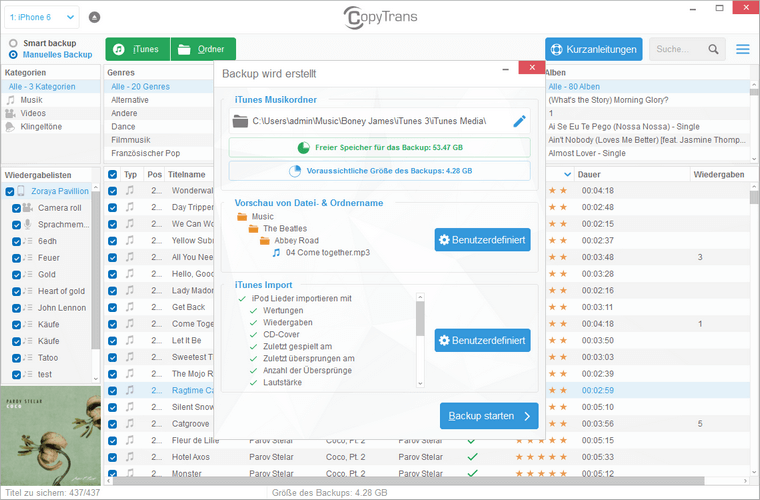The height and width of the screenshot is (500, 760).
Task: Click the music note icon in the Let It Be row
Action: (130, 340)
